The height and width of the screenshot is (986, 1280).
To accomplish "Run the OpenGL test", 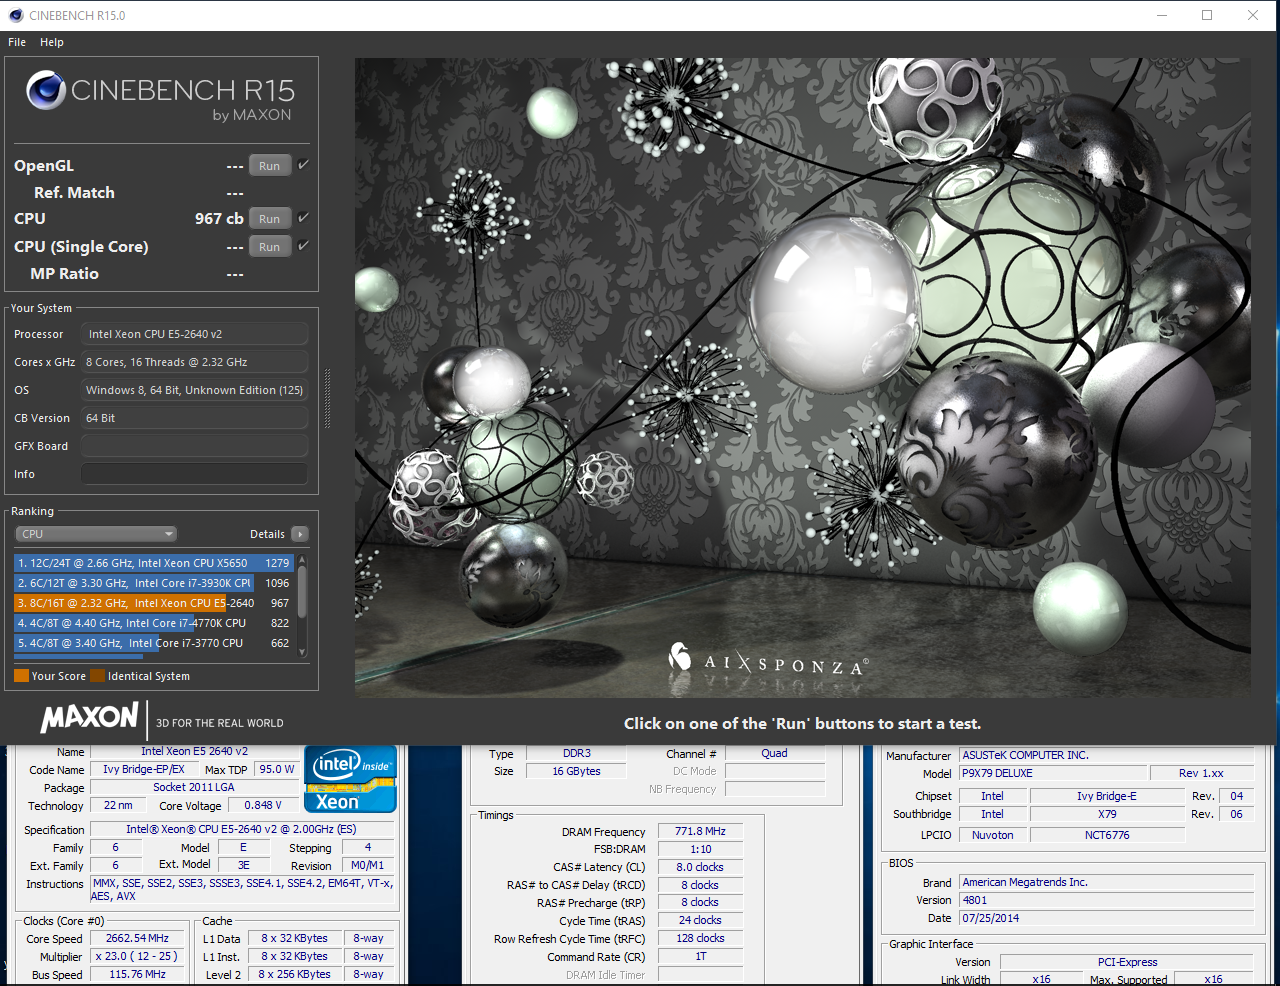I will (270, 166).
